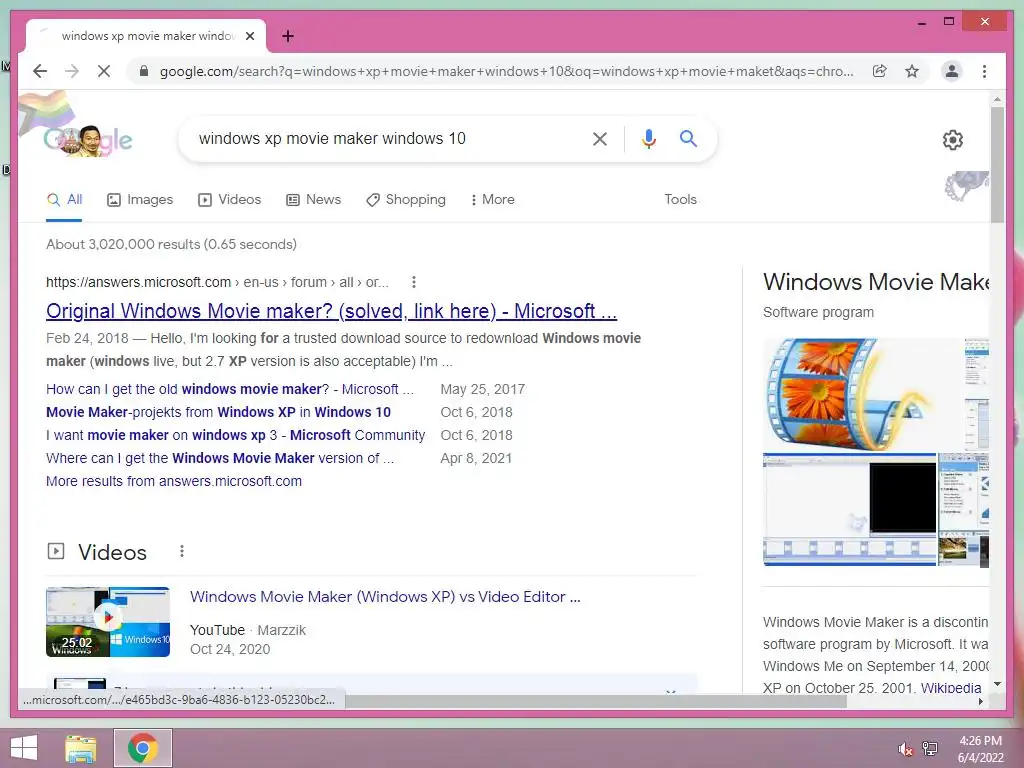The width and height of the screenshot is (1024, 768).
Task: Start voice search with microphone
Action: click(648, 138)
